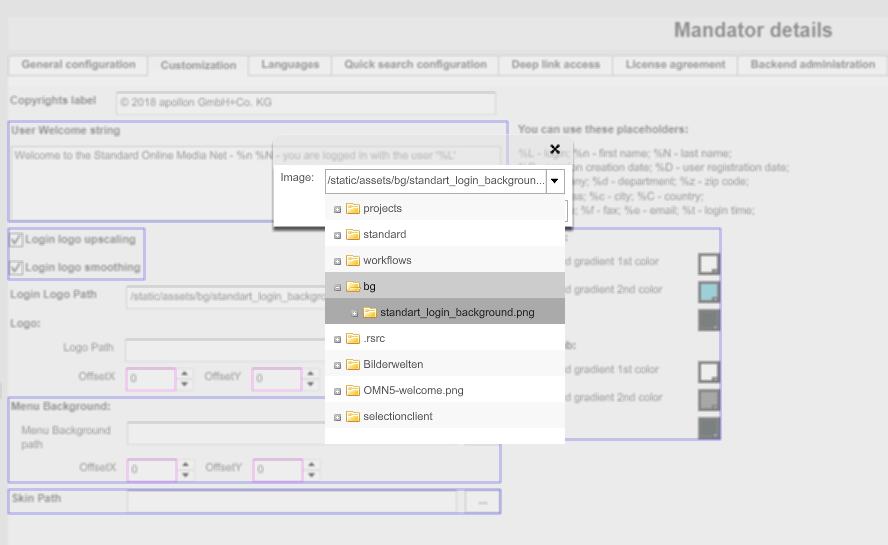Select the selectionclient folder icon
The height and width of the screenshot is (545, 888).
(353, 417)
